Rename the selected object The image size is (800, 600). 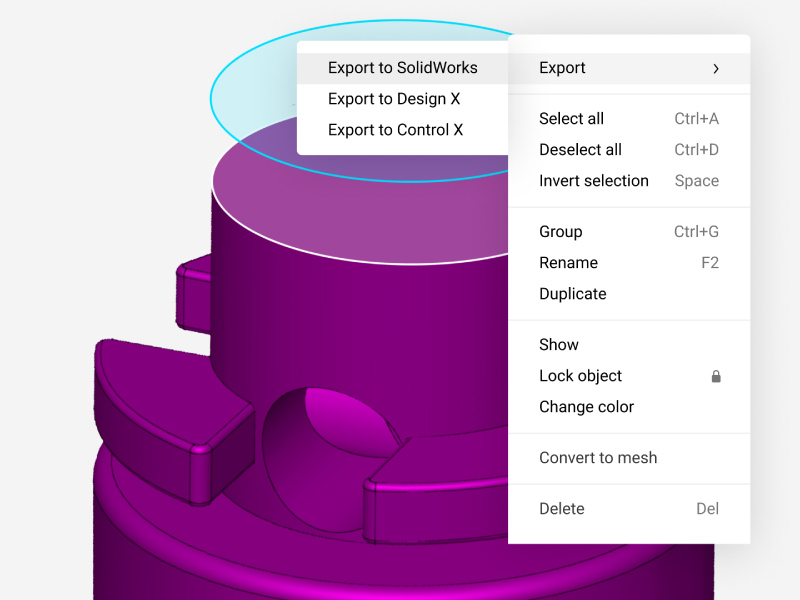pos(568,263)
